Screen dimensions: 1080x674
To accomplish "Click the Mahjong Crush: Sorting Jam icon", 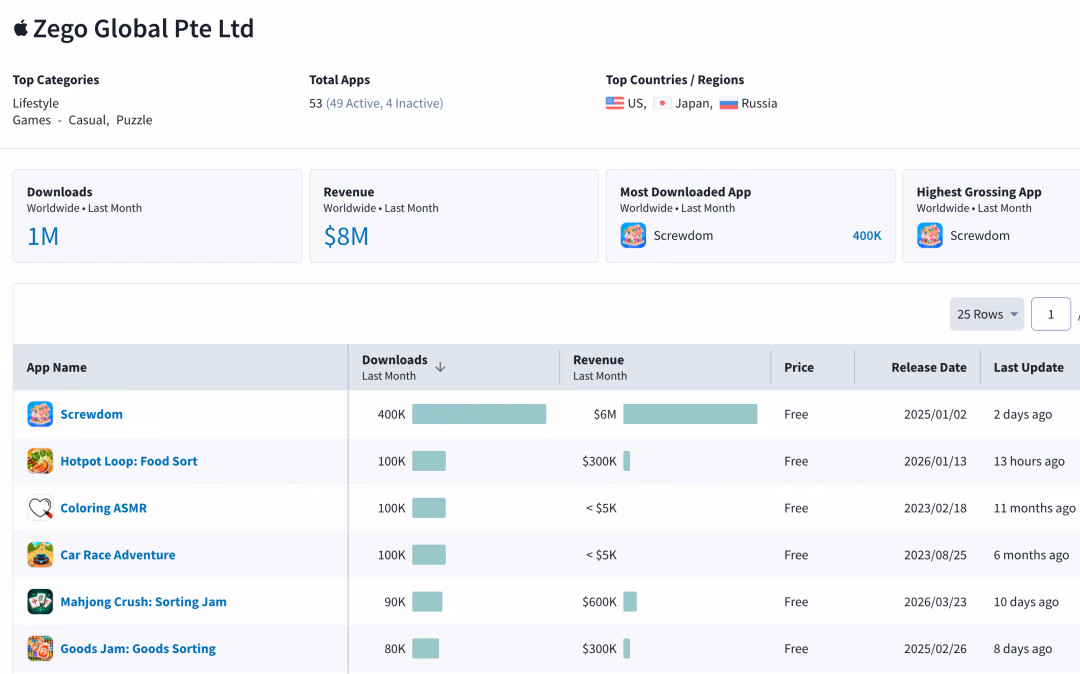I will [40, 602].
